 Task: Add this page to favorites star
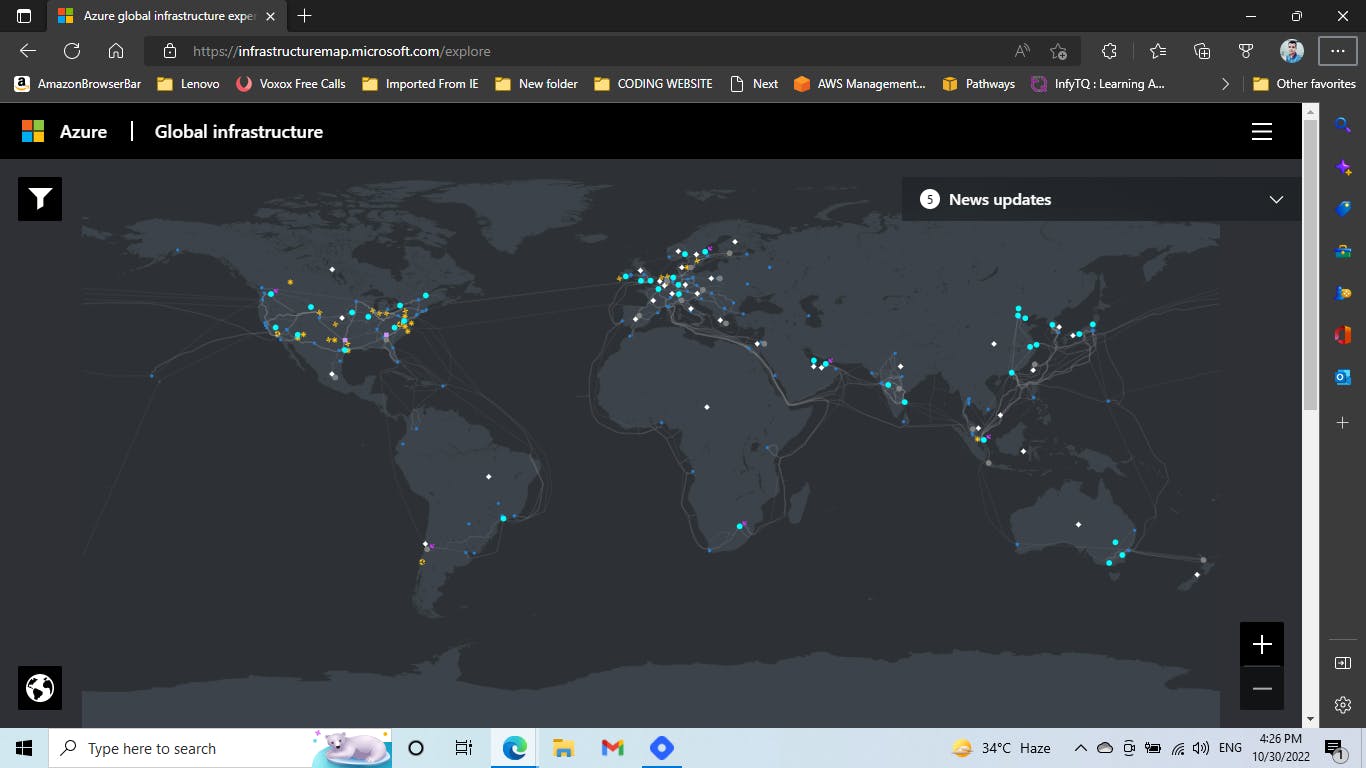(x=1059, y=51)
